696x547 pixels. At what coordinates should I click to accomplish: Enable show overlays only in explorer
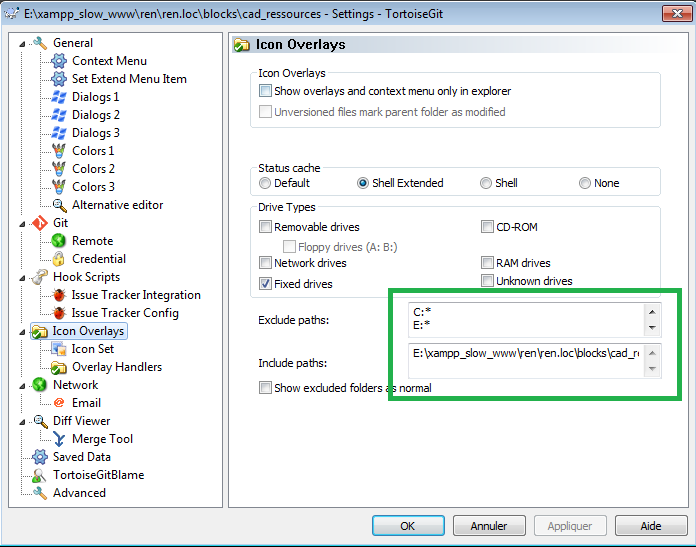coord(265,91)
